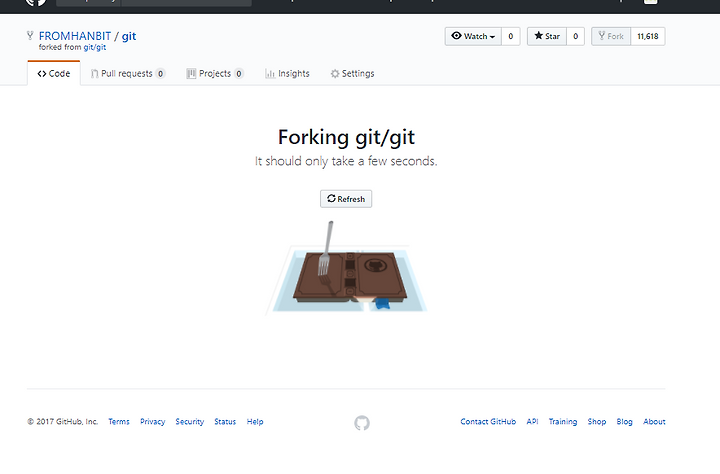Click the GitHub Octocat logo in footer
Screen dimensions: 720x474
[362, 423]
